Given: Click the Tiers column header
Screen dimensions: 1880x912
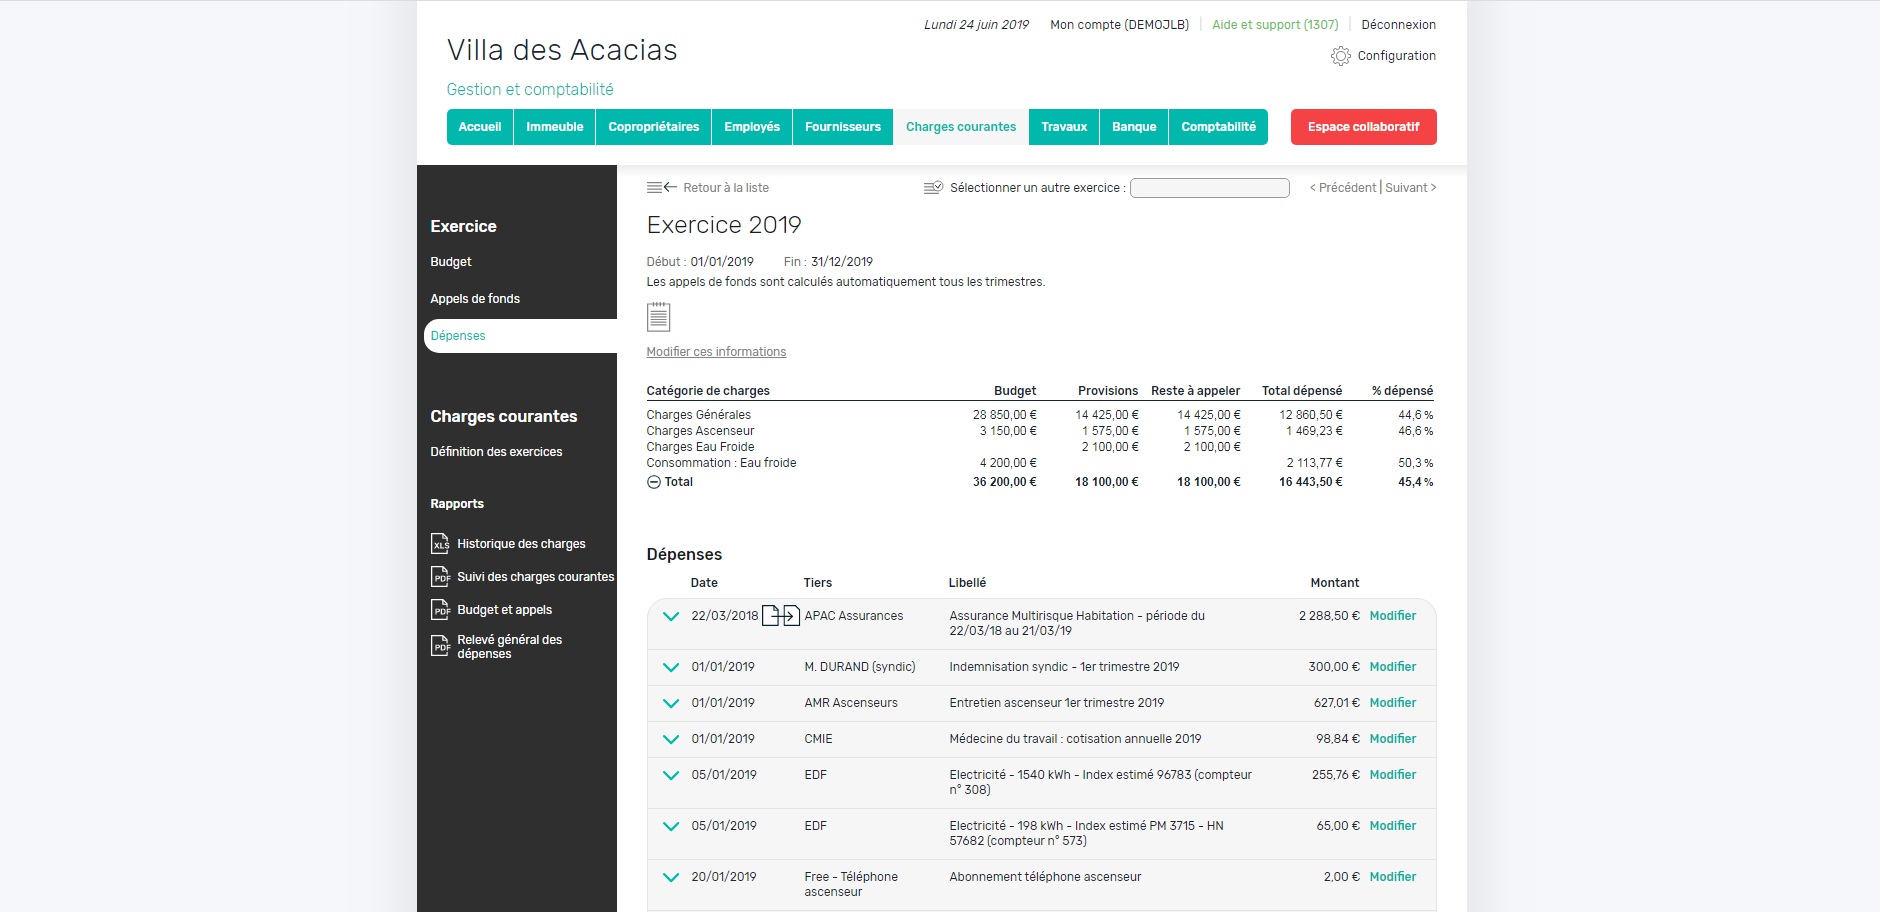Looking at the screenshot, I should (817, 583).
